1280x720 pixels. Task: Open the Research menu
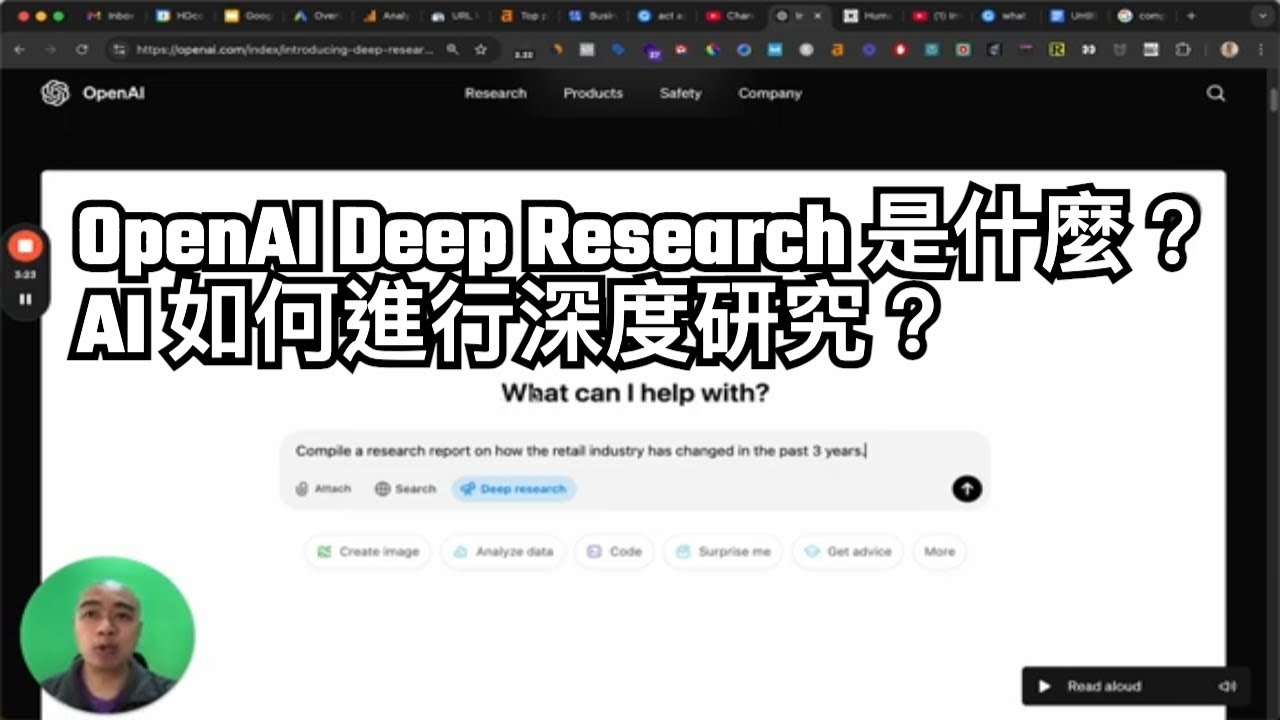coord(495,93)
